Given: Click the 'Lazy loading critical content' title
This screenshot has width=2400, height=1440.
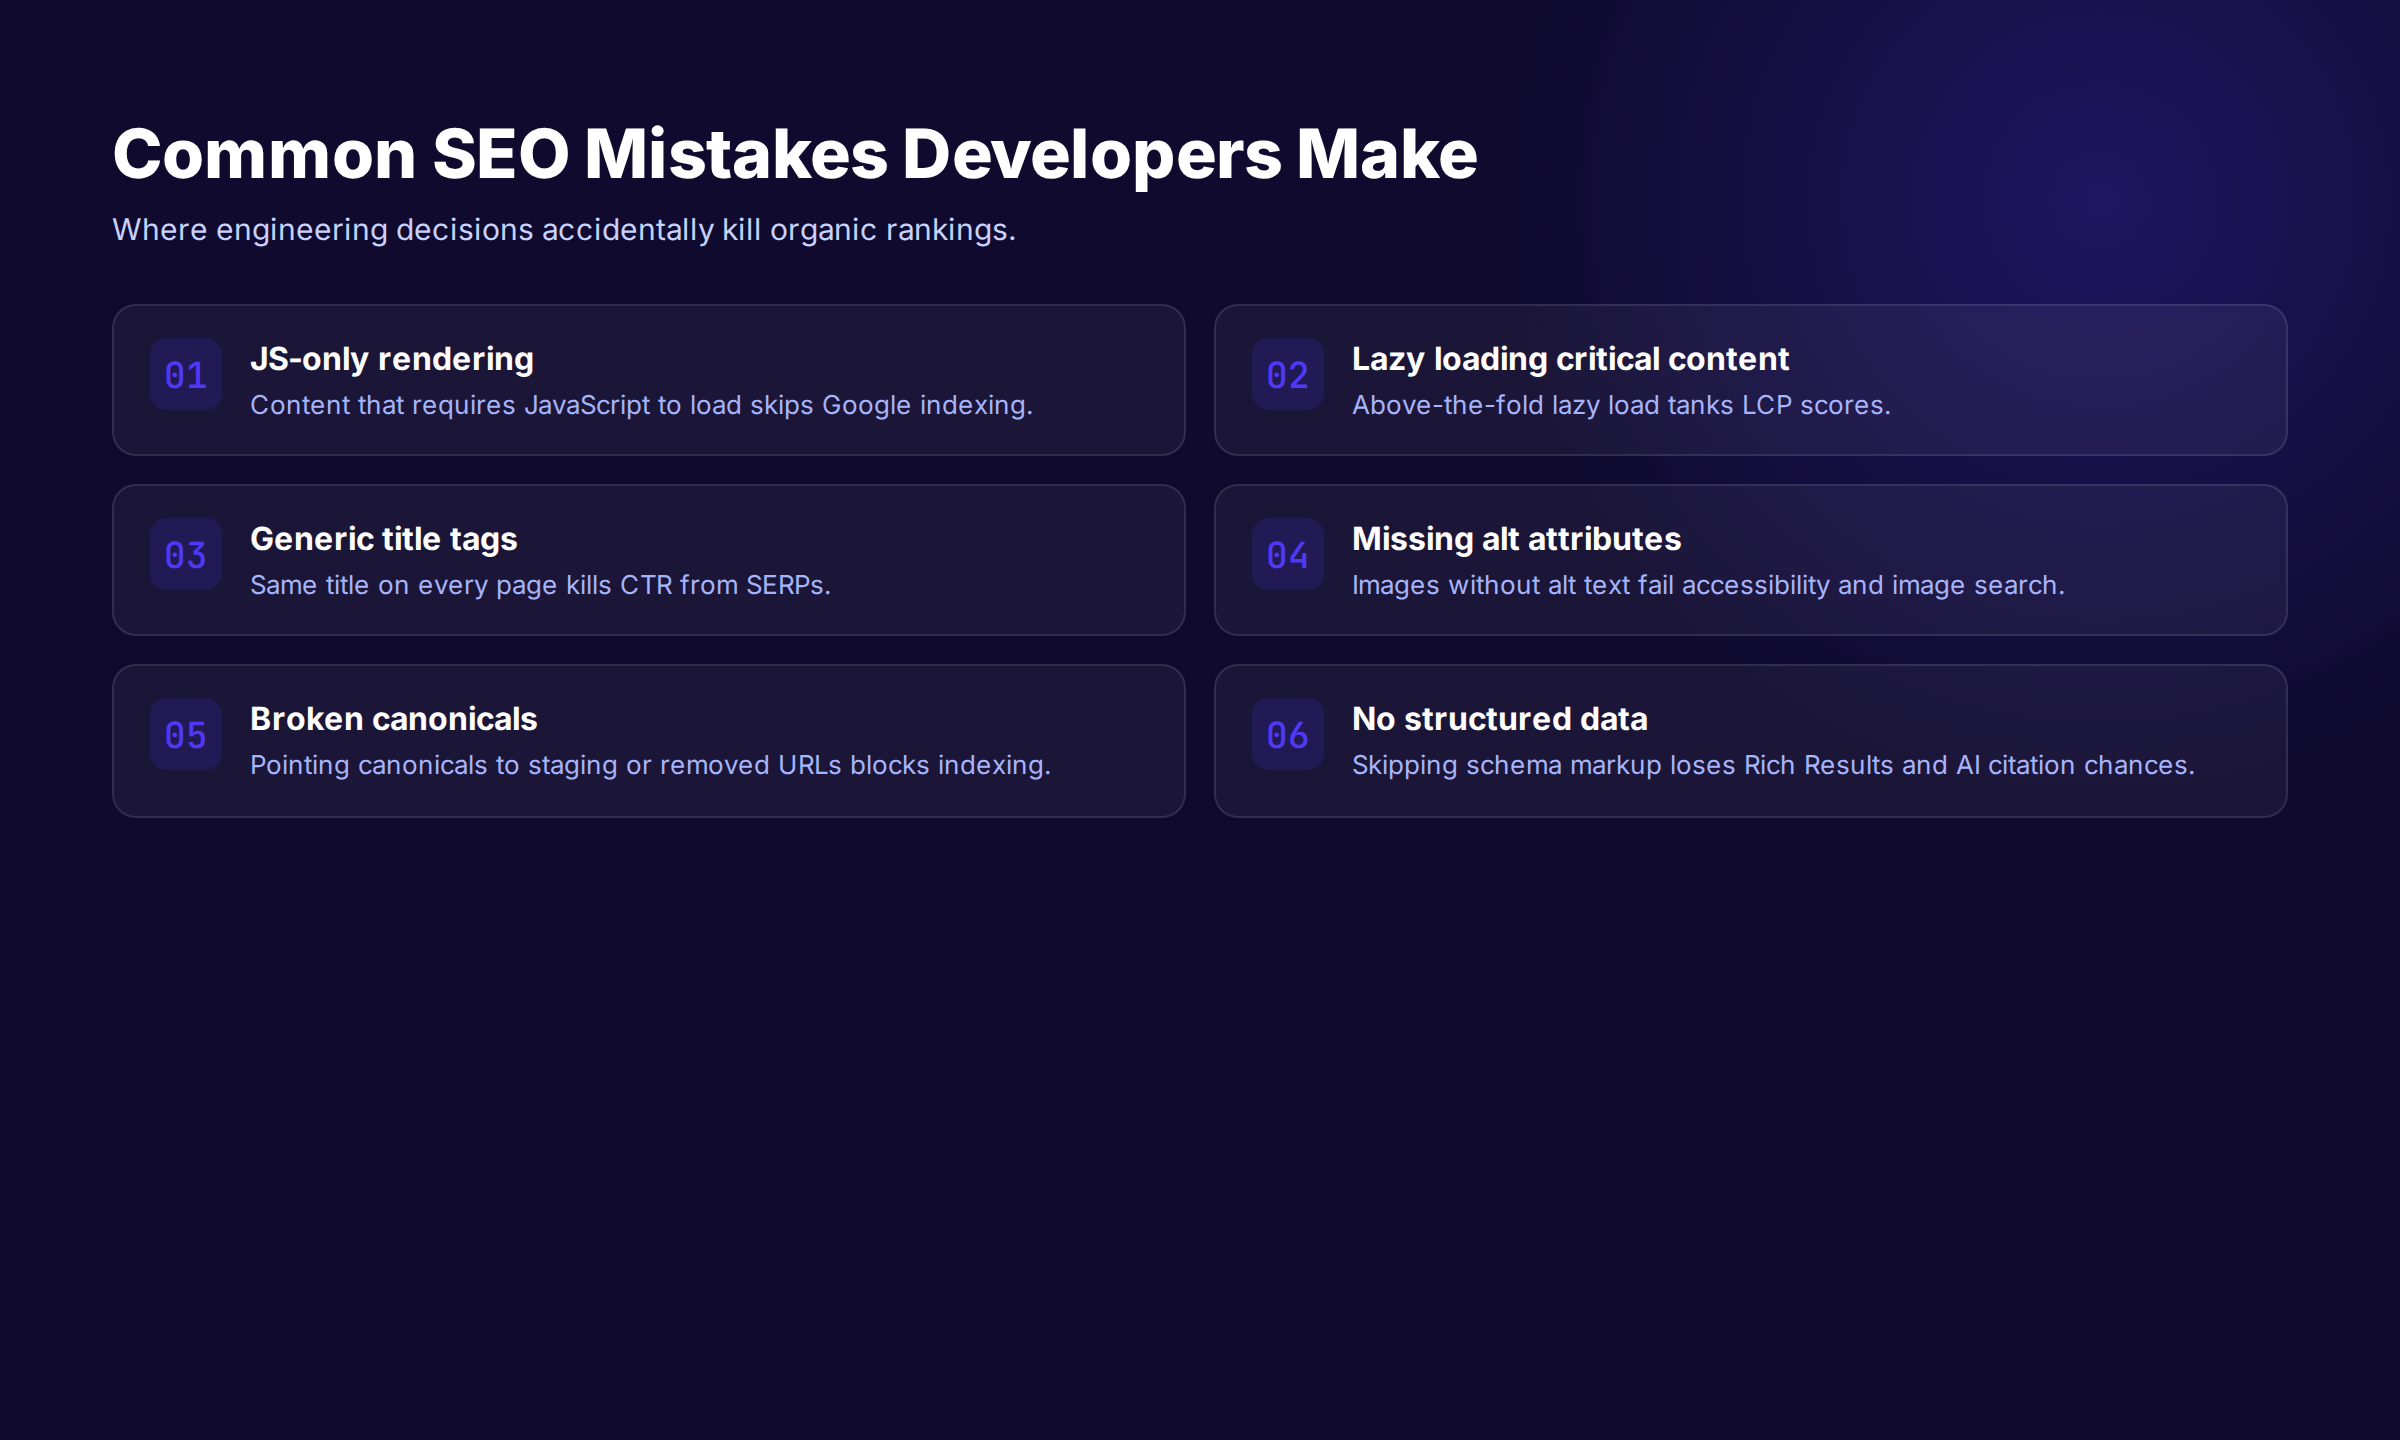Looking at the screenshot, I should coord(1570,359).
